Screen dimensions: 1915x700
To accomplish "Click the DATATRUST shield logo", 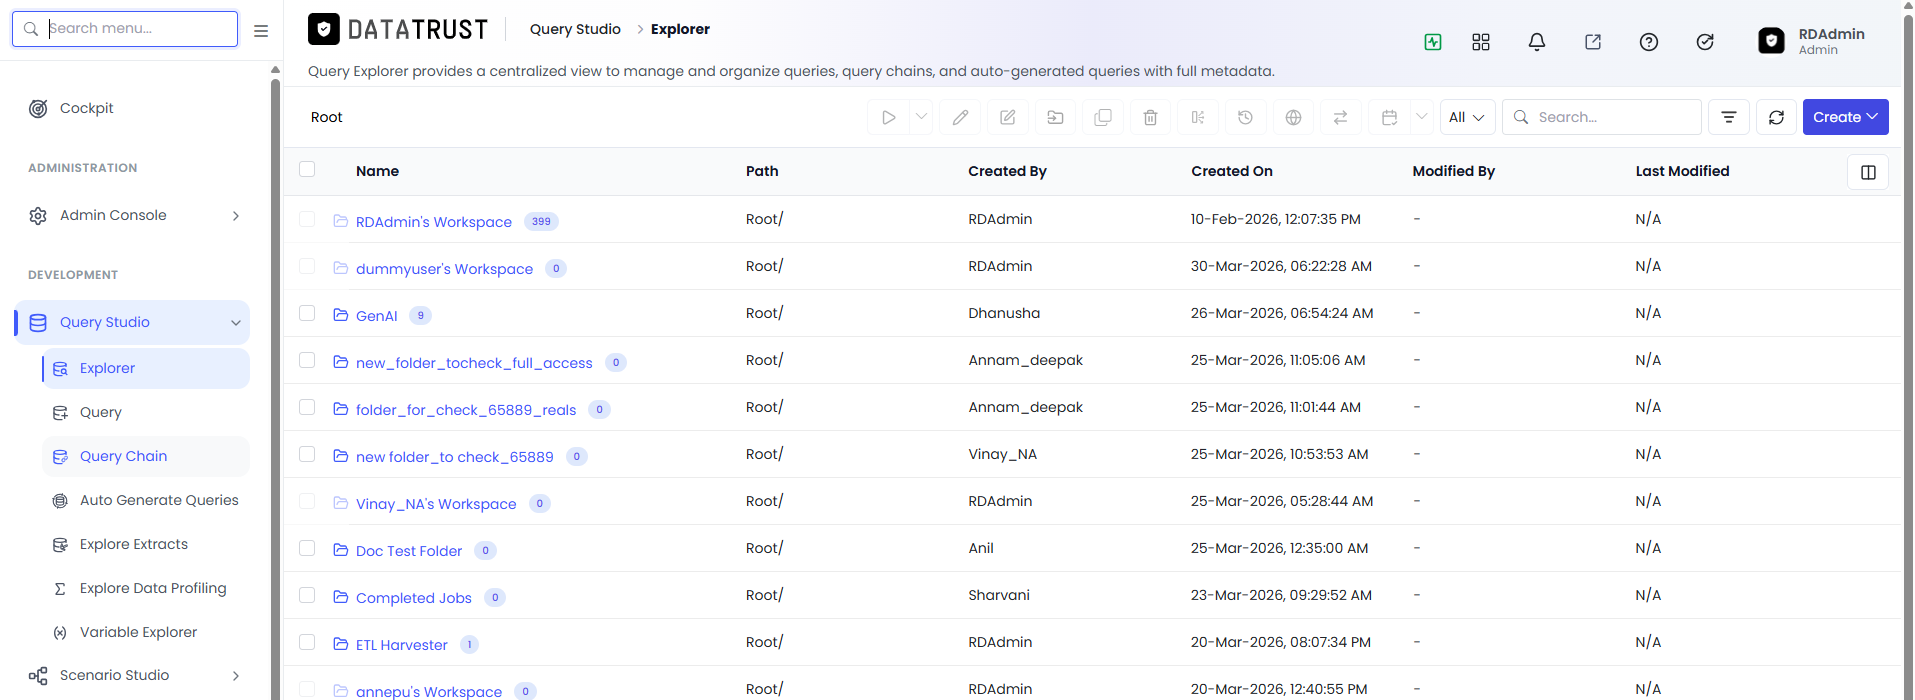I will click(323, 30).
